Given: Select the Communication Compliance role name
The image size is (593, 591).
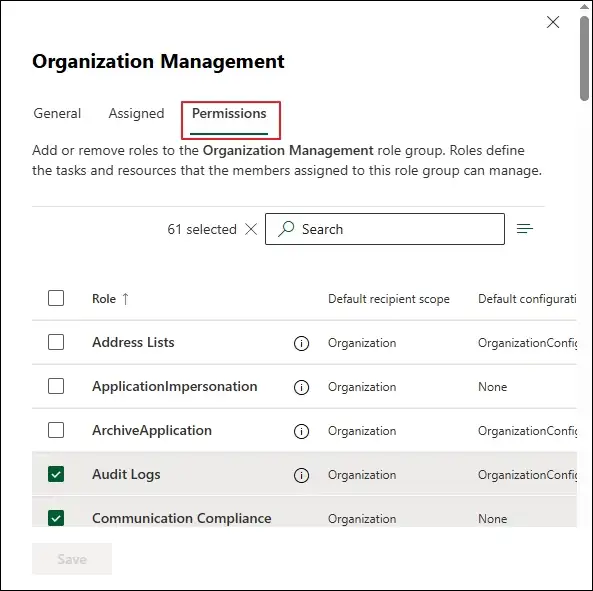Looking at the screenshot, I should click(x=182, y=518).
